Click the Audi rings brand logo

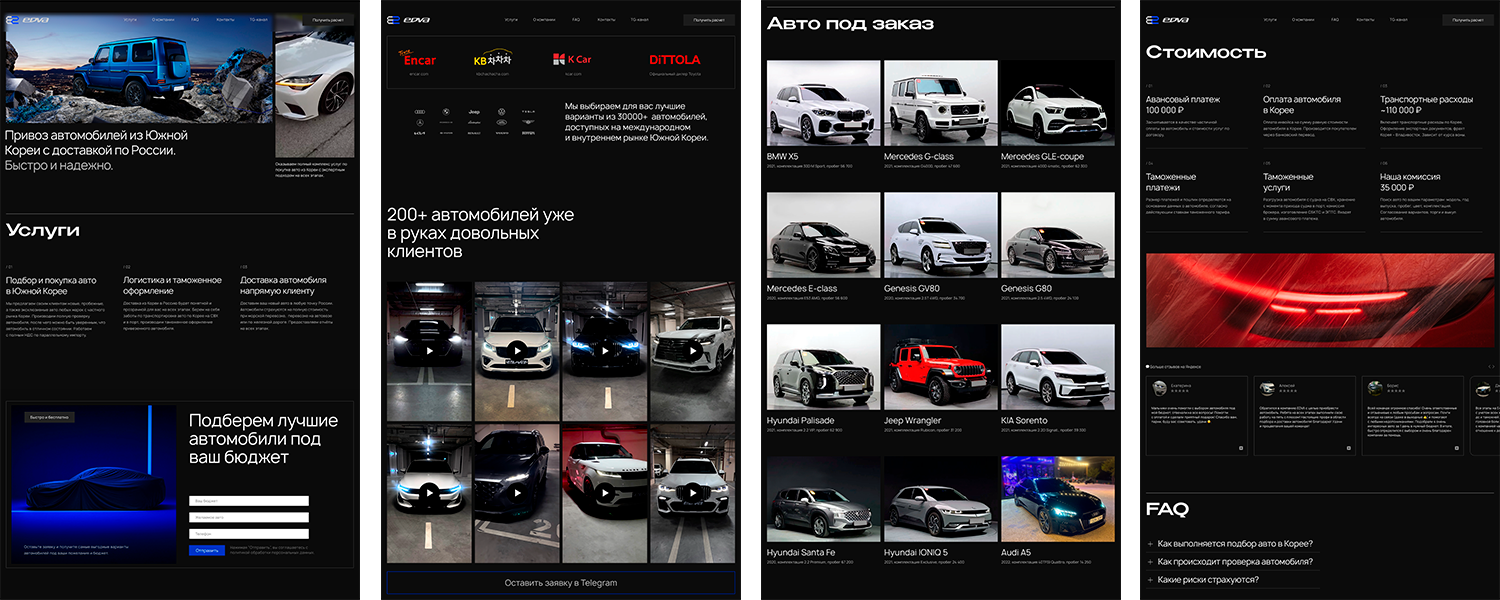point(419,113)
